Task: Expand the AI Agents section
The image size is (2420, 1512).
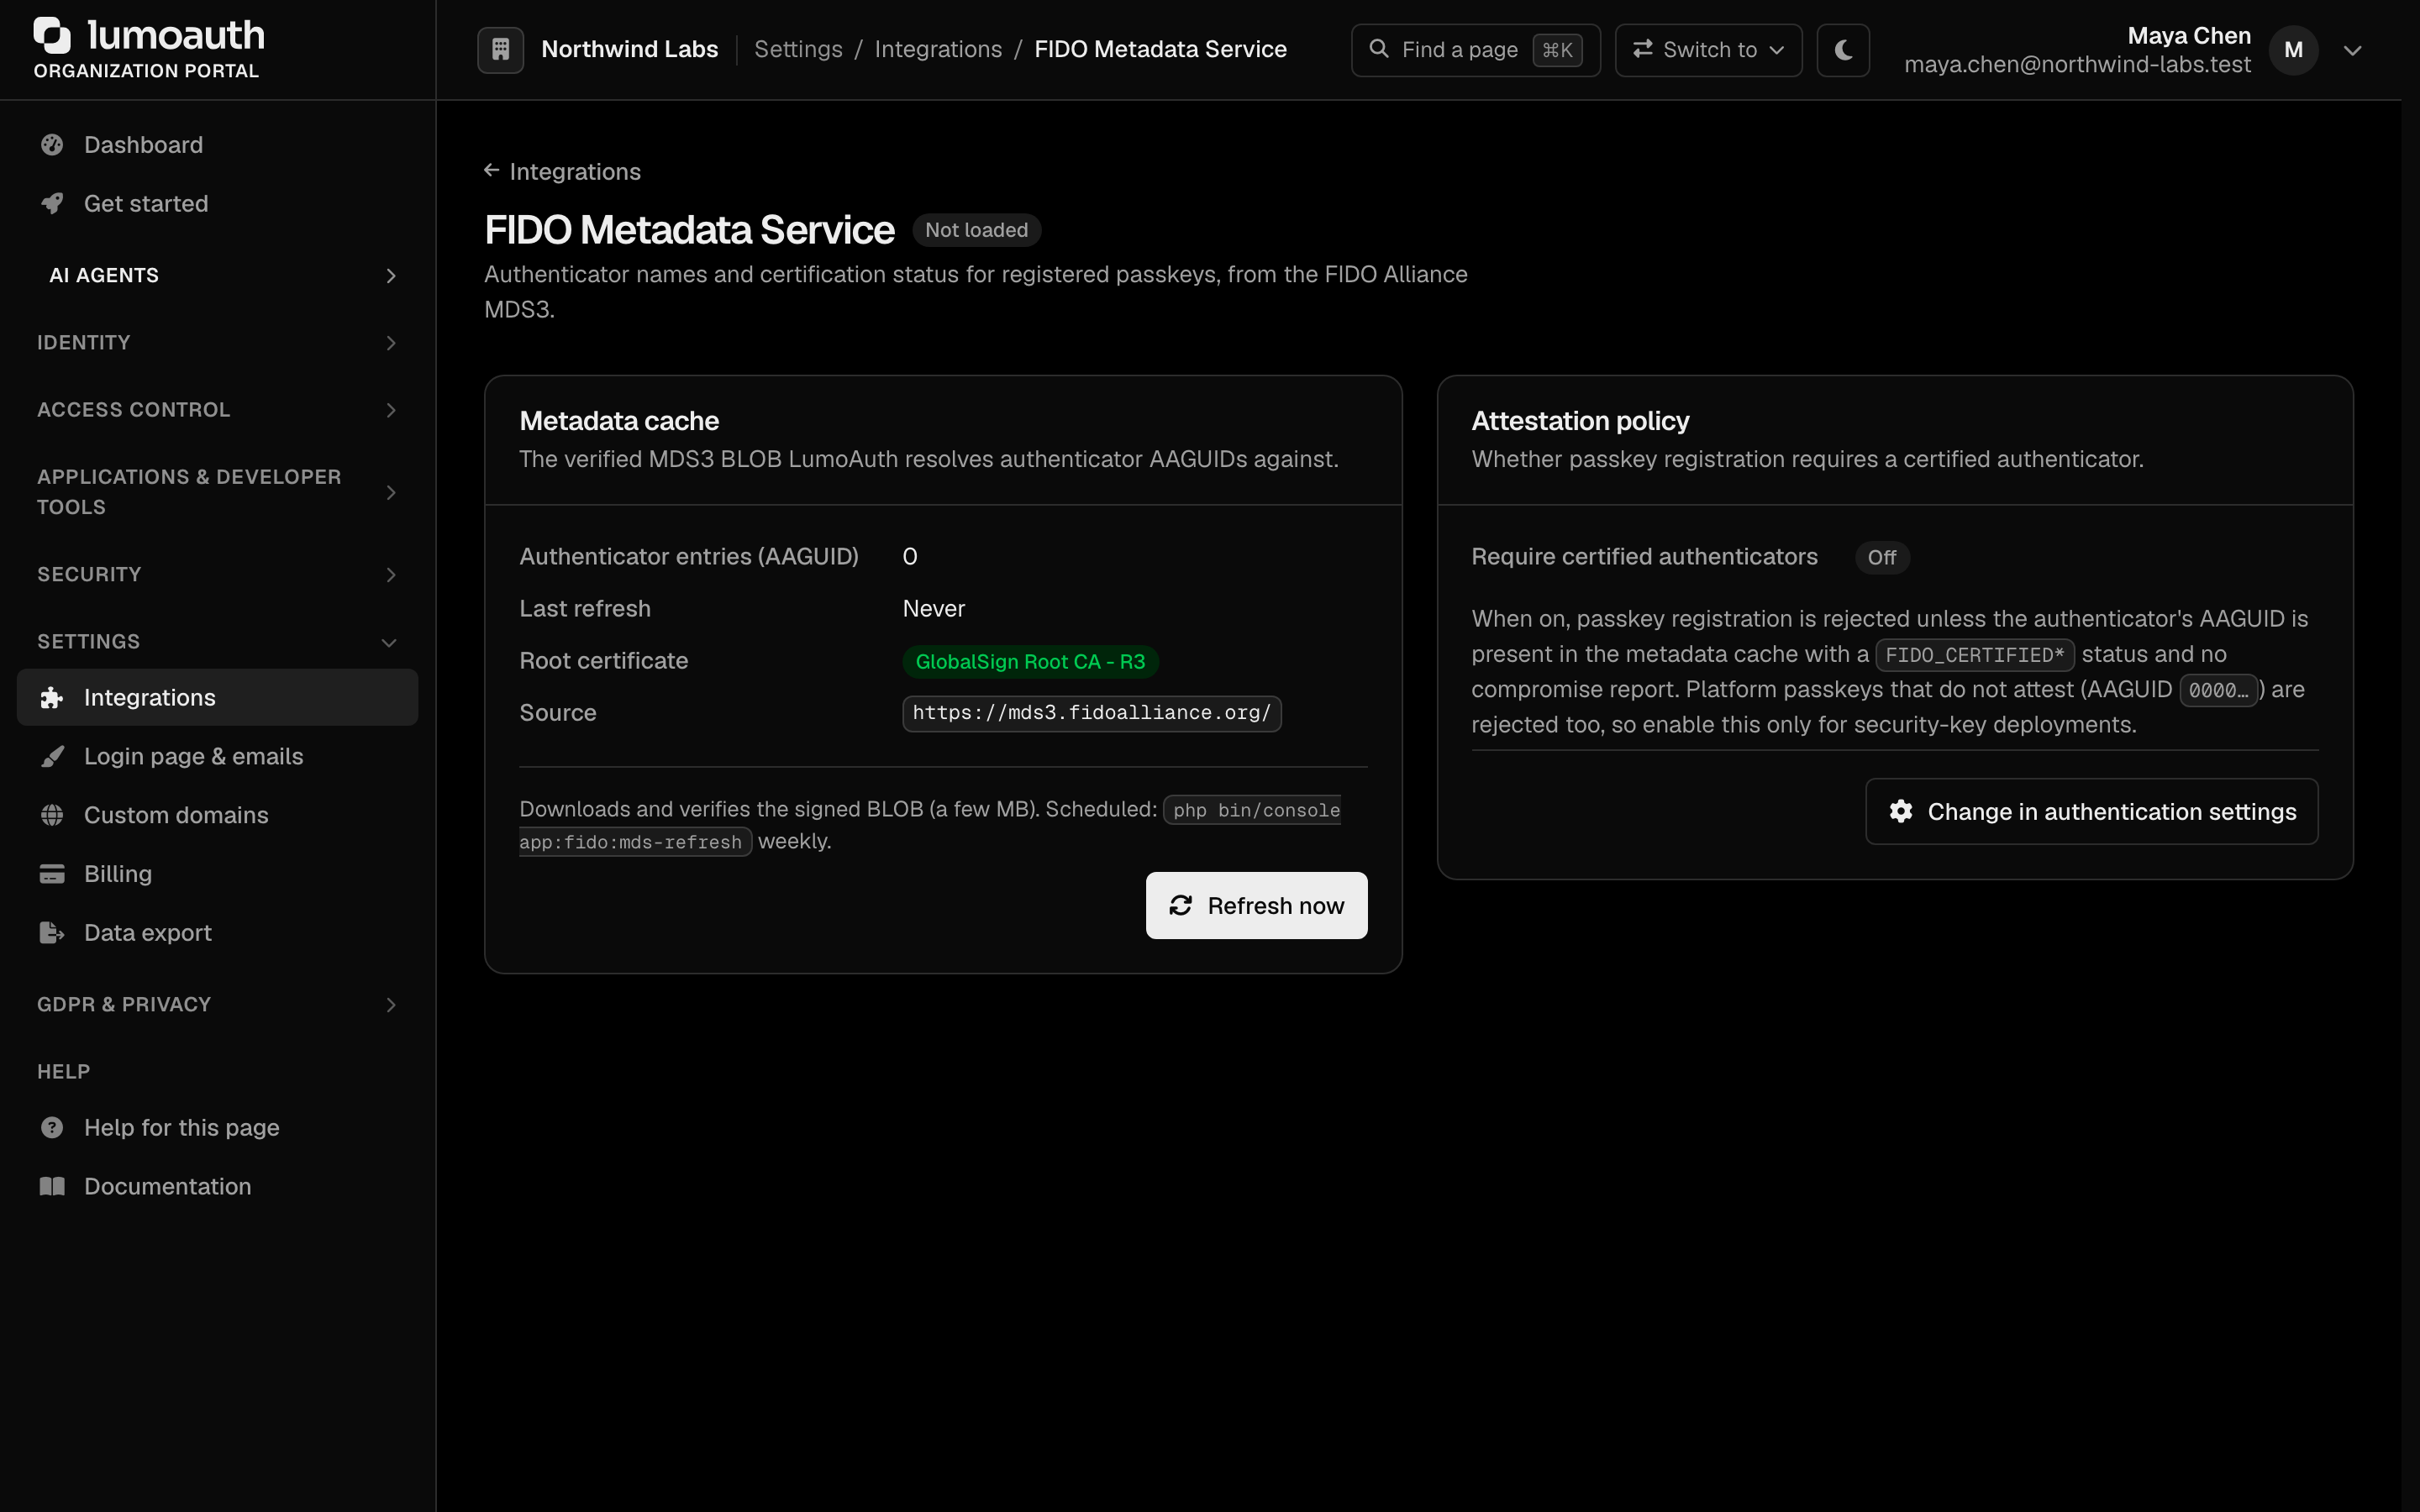Action: tap(218, 276)
